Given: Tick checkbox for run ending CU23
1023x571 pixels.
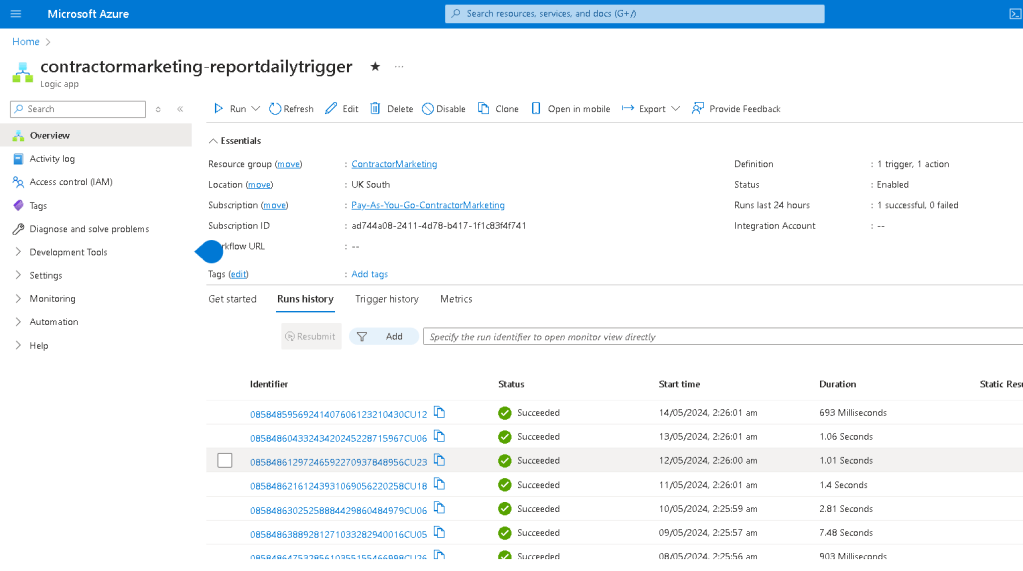Looking at the screenshot, I should pyautogui.click(x=225, y=461).
